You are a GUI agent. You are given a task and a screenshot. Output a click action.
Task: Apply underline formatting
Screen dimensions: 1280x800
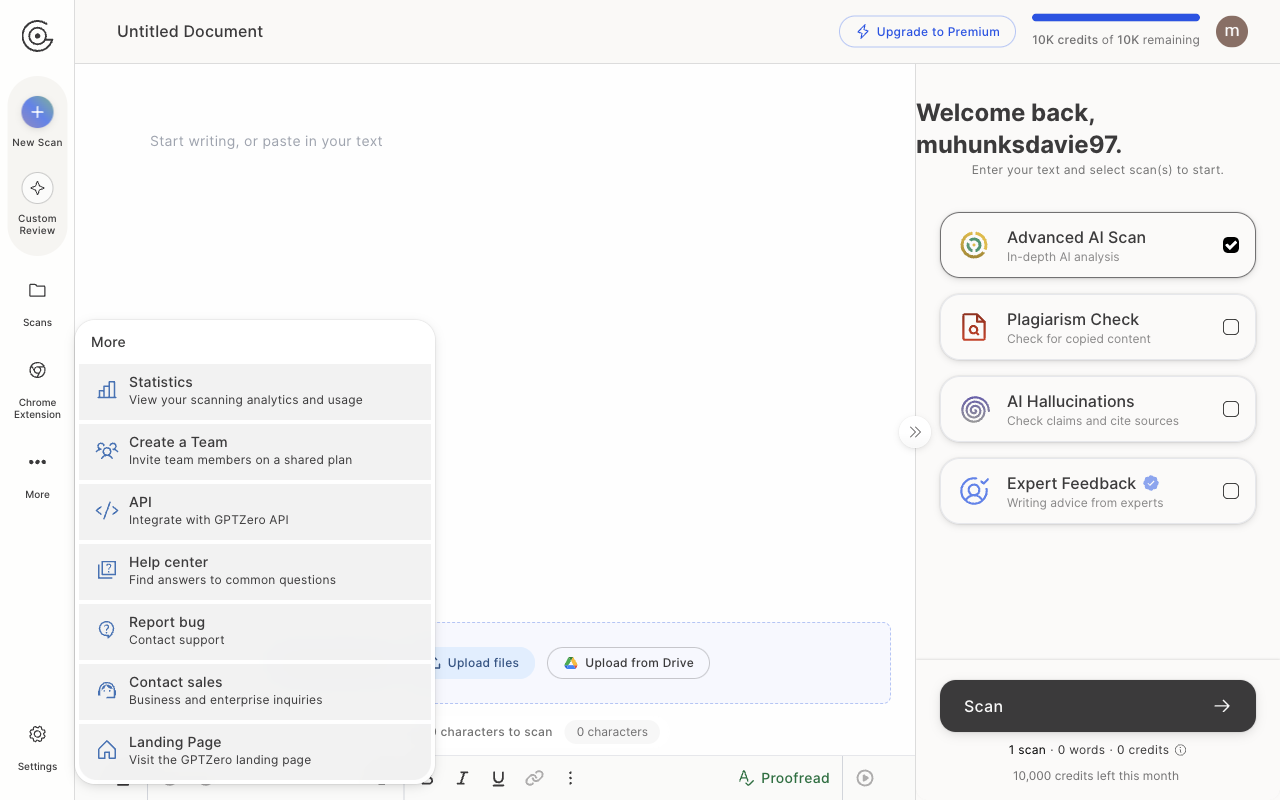pos(498,778)
